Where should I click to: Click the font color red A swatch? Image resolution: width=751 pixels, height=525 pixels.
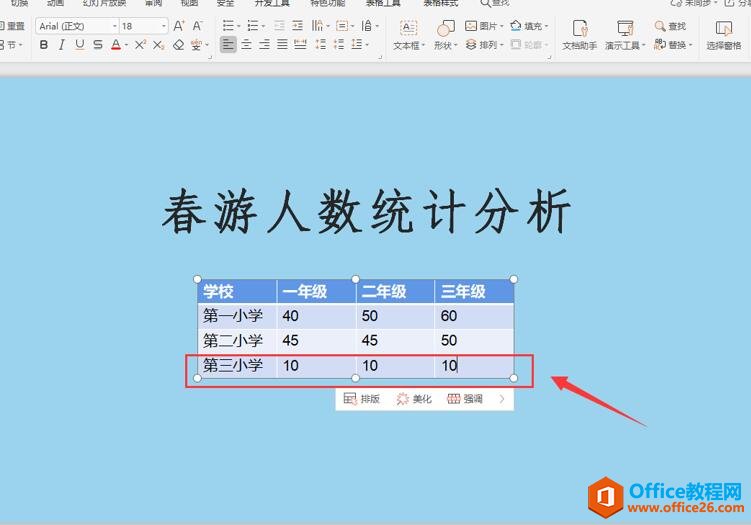116,45
